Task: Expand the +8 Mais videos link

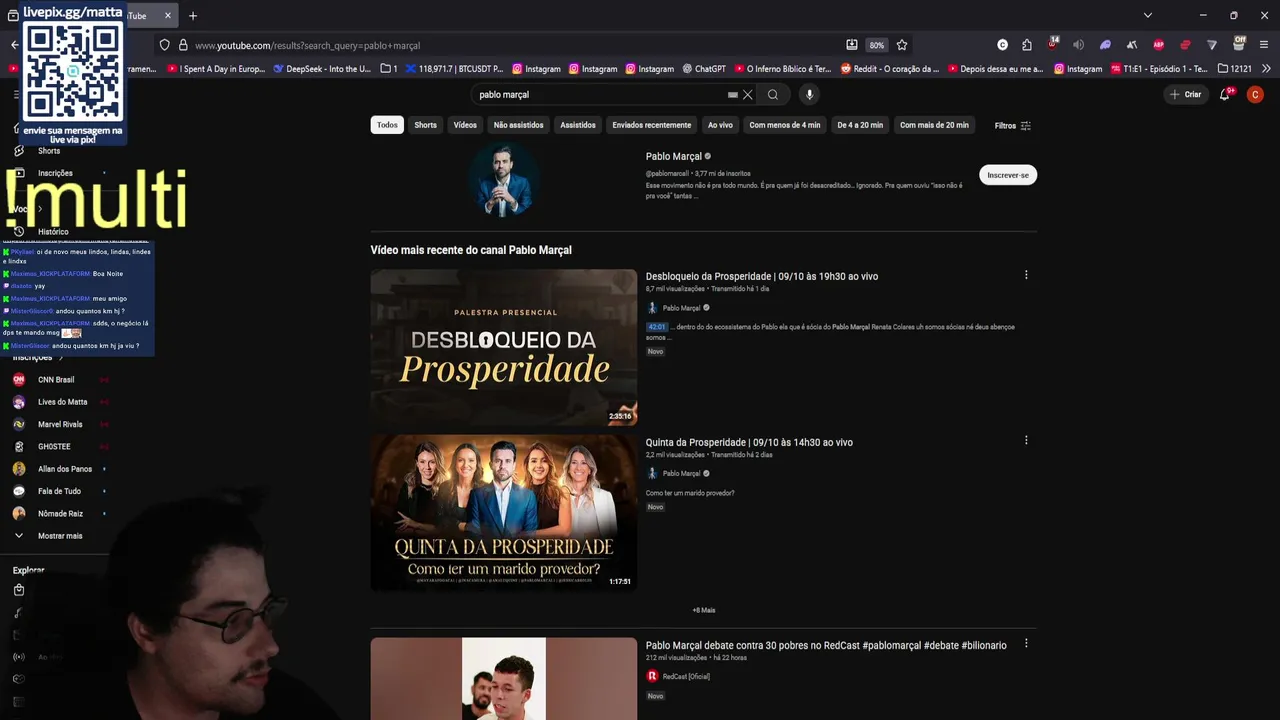Action: click(704, 610)
